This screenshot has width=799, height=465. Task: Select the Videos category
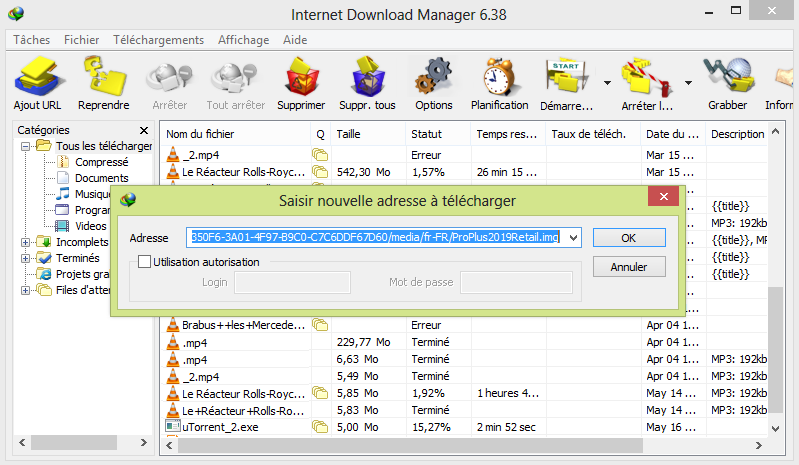point(91,226)
